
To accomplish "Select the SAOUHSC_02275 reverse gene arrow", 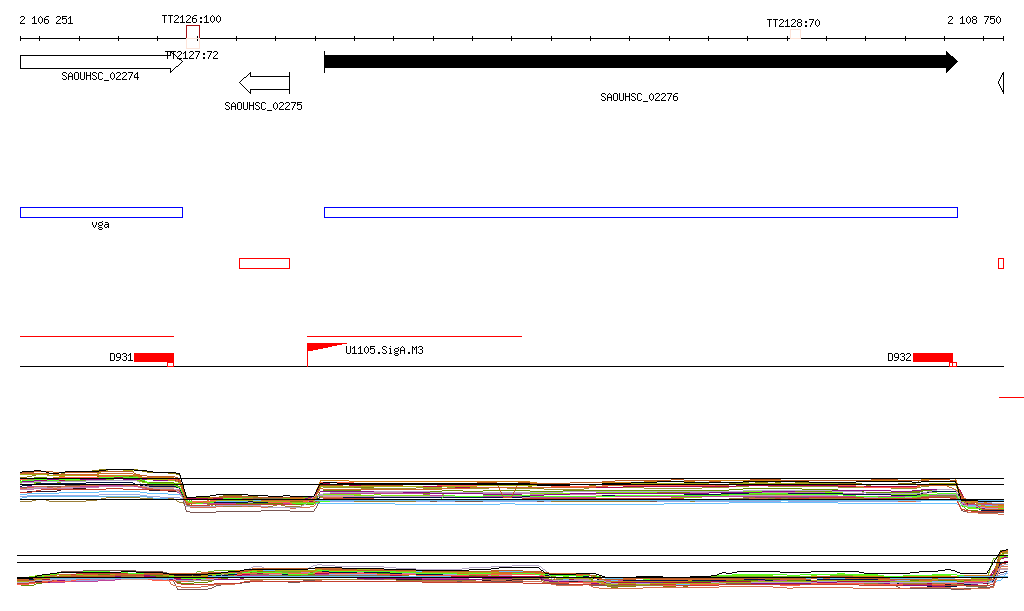I will [x=264, y=83].
